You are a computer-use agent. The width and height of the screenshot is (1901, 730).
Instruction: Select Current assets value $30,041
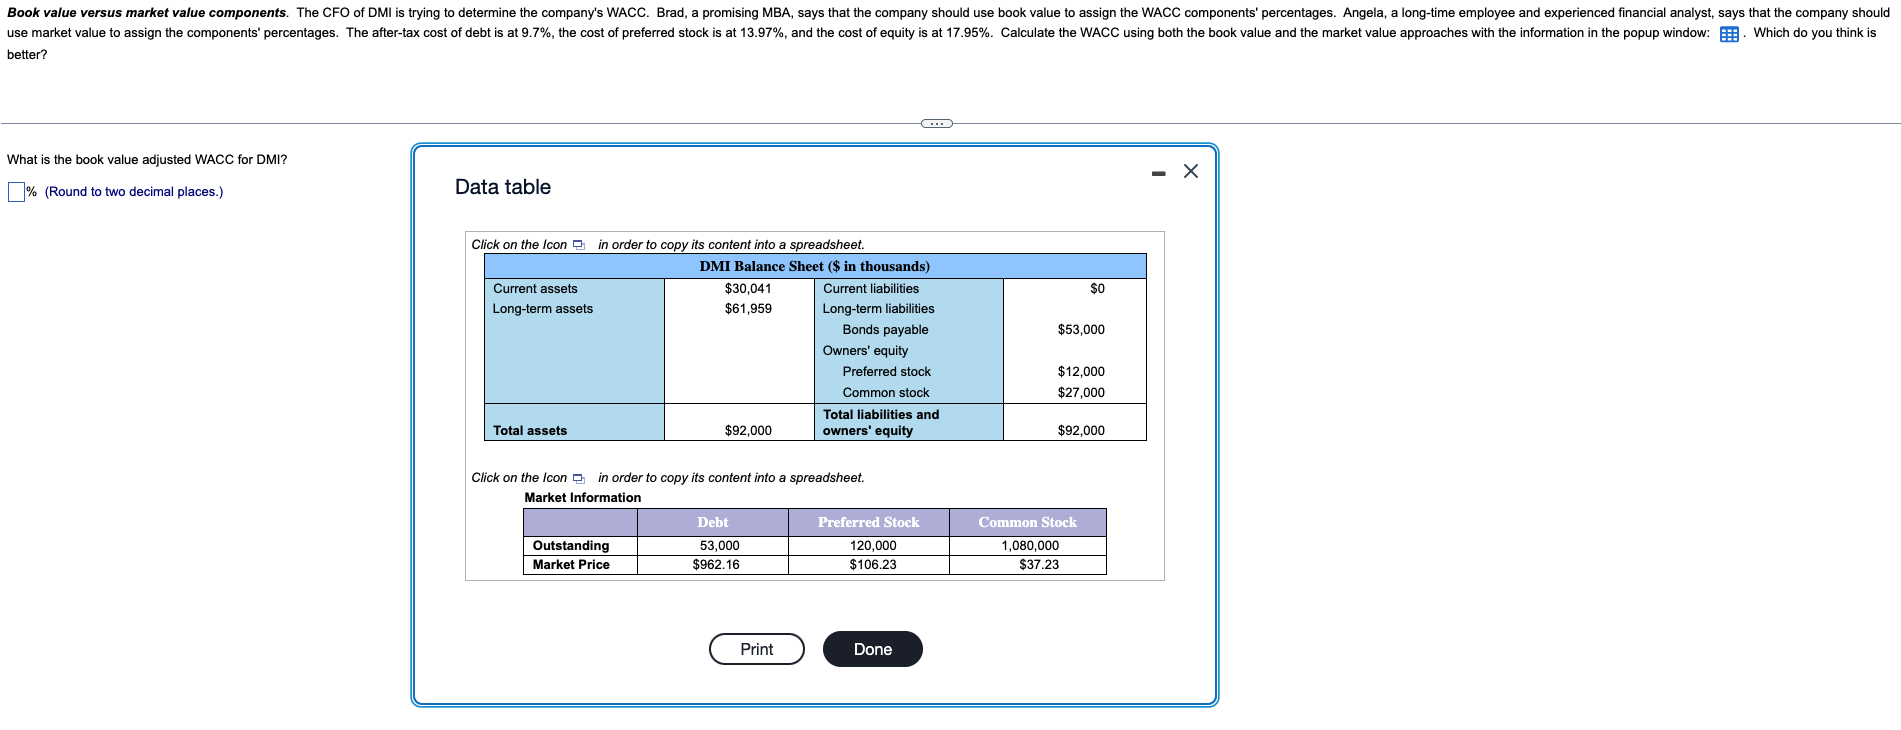pos(748,289)
